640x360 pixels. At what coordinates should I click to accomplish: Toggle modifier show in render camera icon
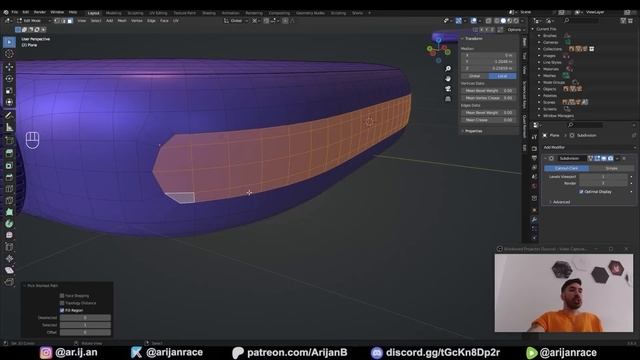pyautogui.click(x=610, y=158)
